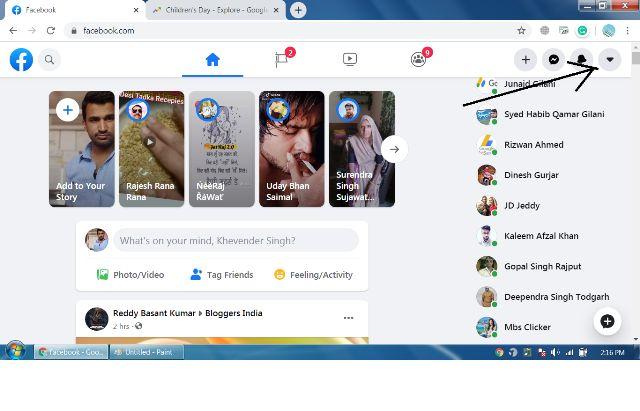Click the green Grammarly extension icon
The width and height of the screenshot is (640, 411).
582,30
